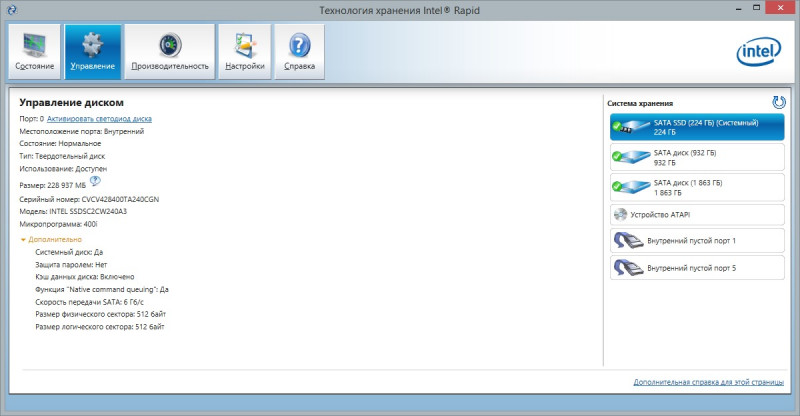
Task: Select Устройство ATAPI entry
Action: (x=697, y=215)
